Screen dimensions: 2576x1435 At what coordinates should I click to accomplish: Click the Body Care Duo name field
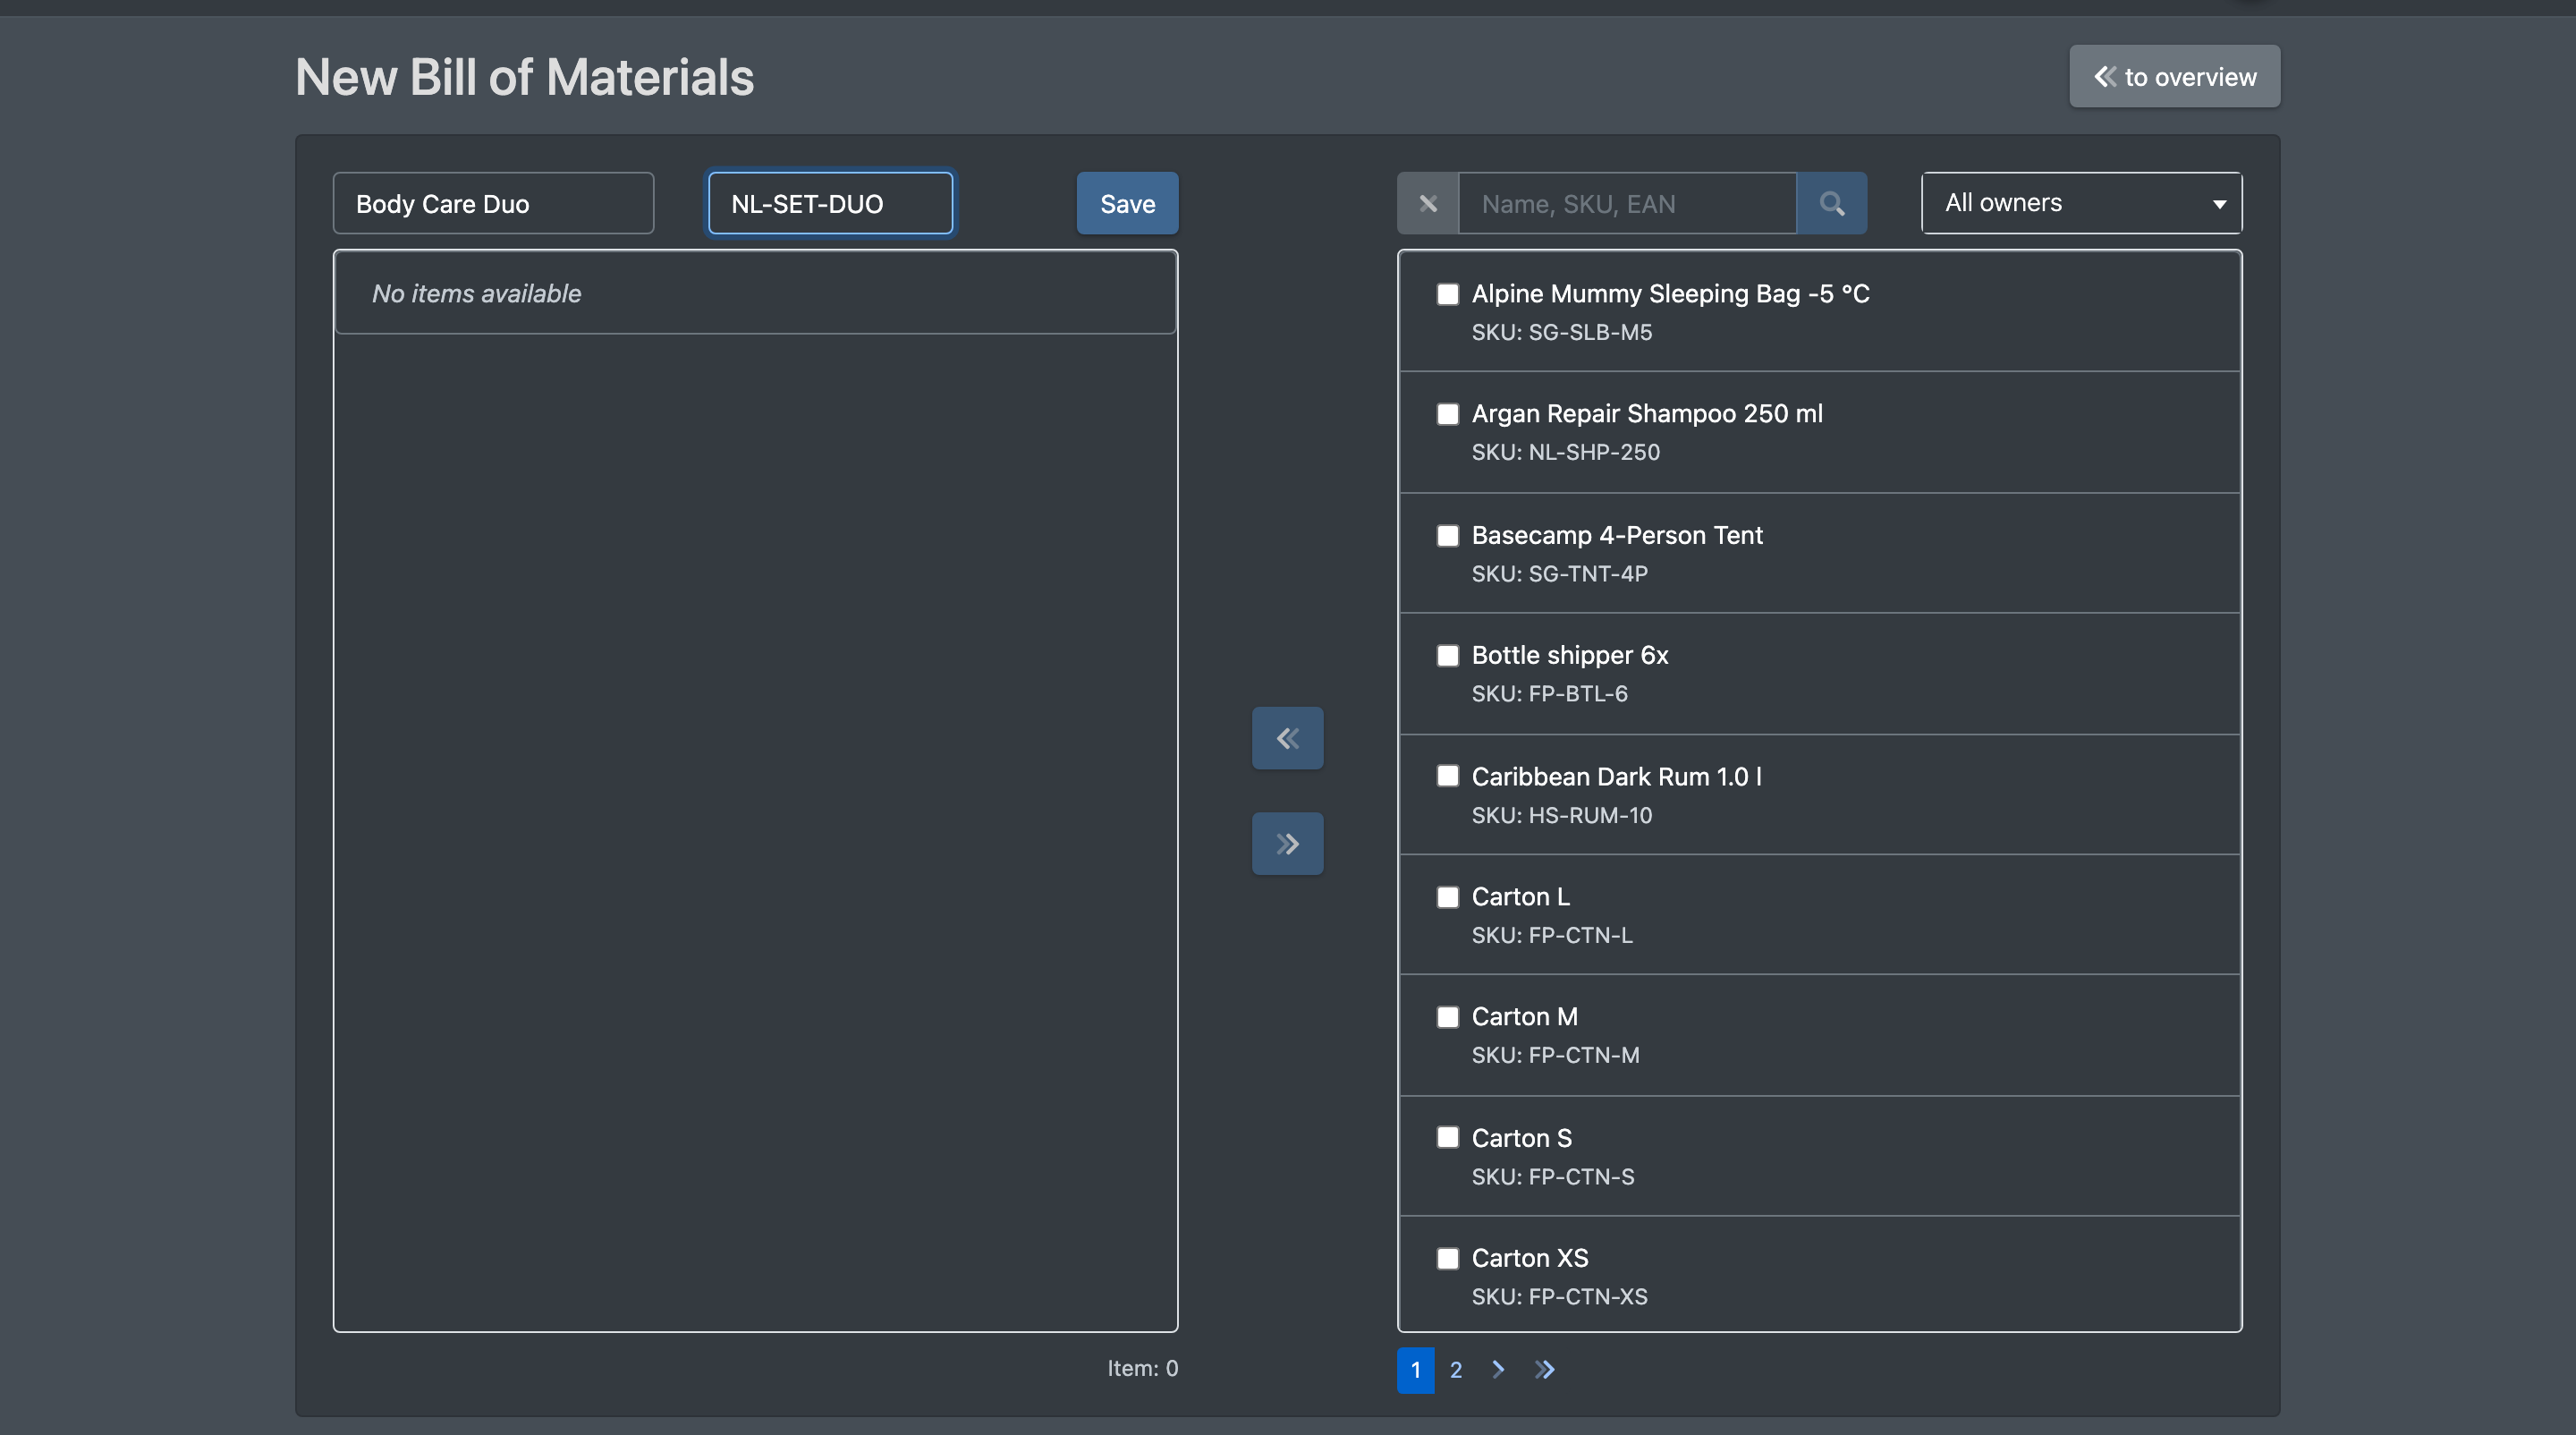pyautogui.click(x=494, y=203)
